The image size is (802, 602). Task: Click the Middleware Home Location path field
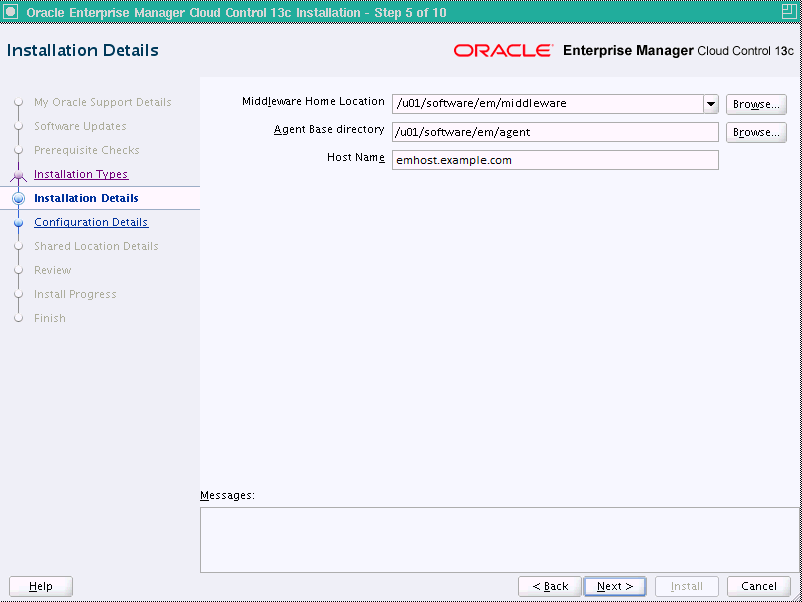548,104
